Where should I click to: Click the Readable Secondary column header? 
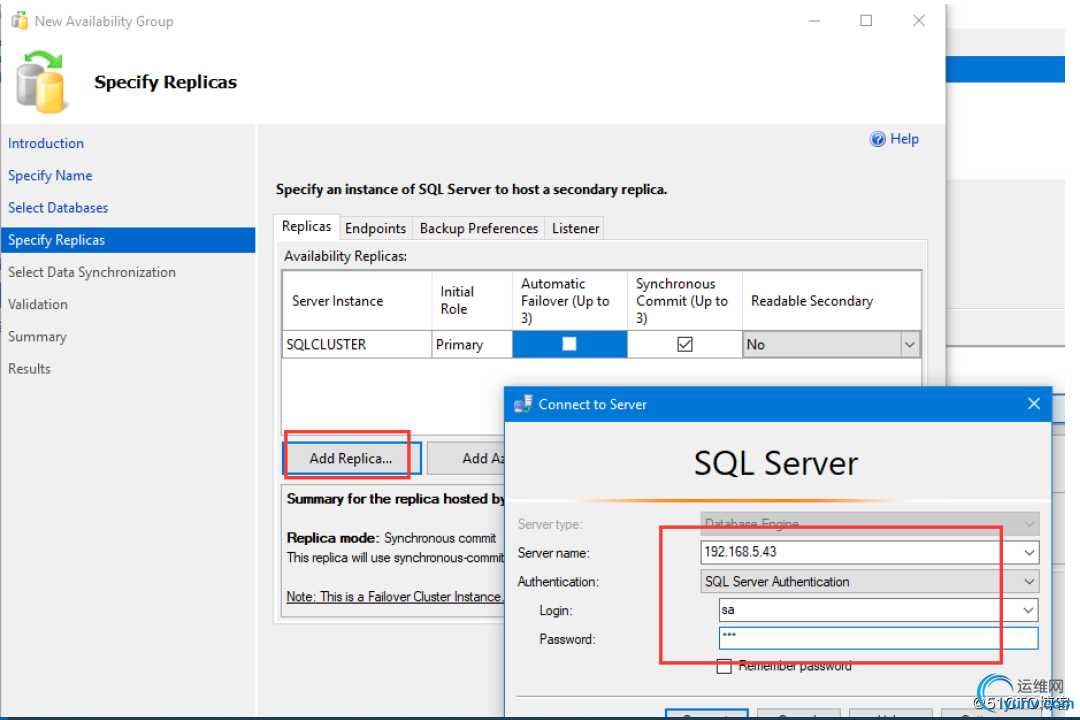pos(831,301)
